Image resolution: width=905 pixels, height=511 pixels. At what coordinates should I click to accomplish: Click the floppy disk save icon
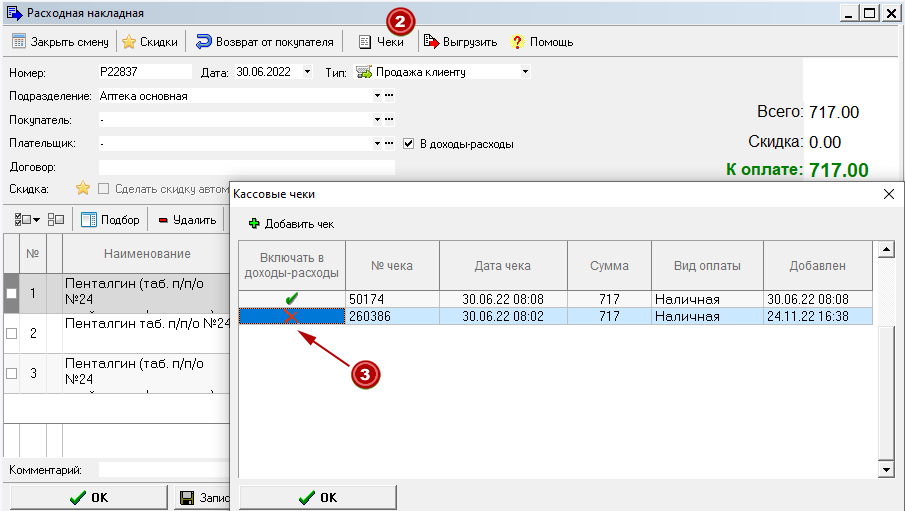point(187,498)
